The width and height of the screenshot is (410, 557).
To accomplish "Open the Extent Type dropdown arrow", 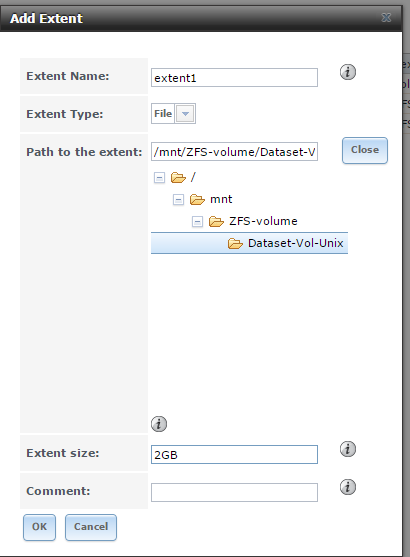I will coord(185,114).
